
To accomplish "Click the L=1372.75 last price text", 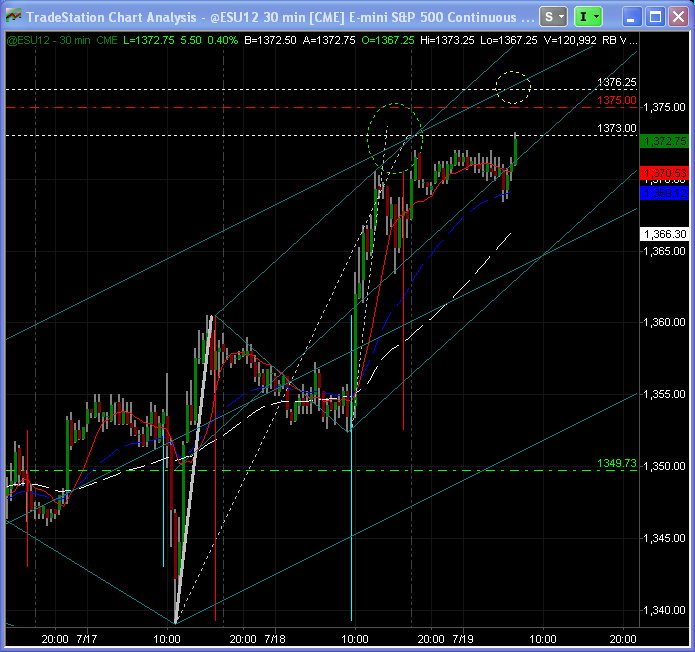I will point(149,40).
